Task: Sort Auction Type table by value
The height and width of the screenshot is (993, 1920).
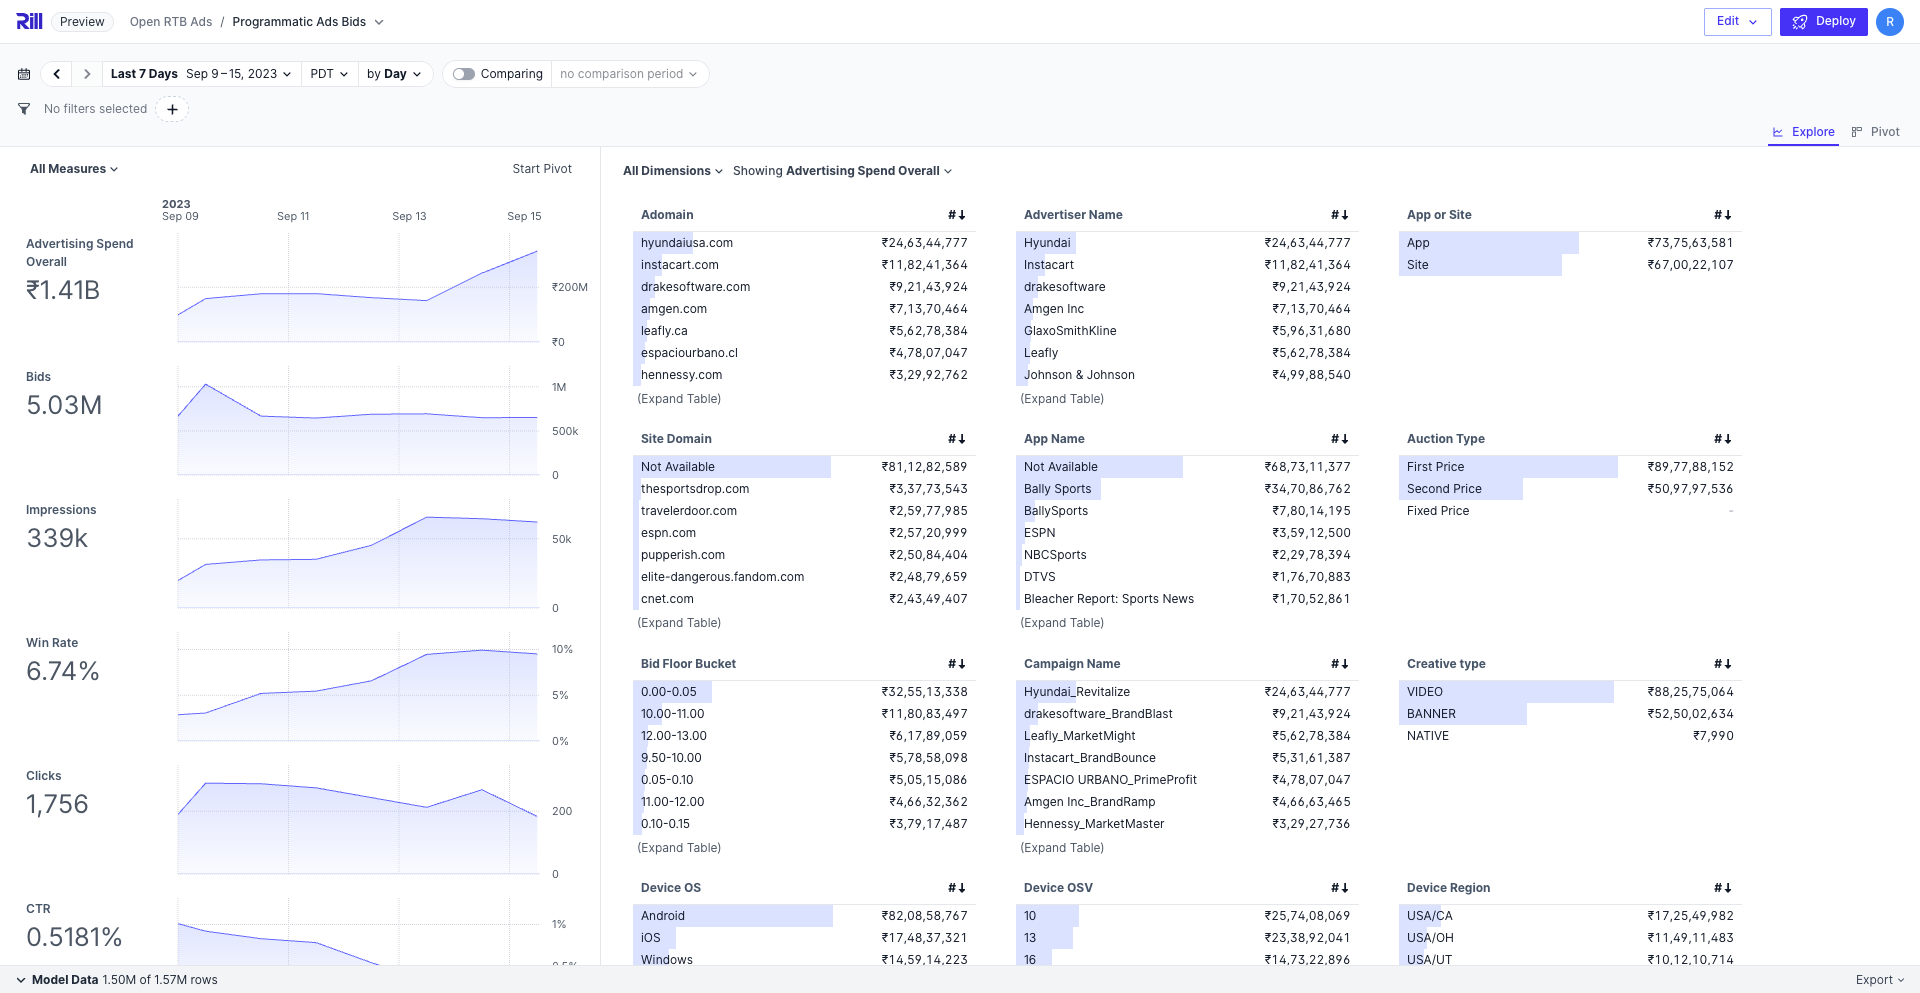Action: pyautogui.click(x=1723, y=439)
